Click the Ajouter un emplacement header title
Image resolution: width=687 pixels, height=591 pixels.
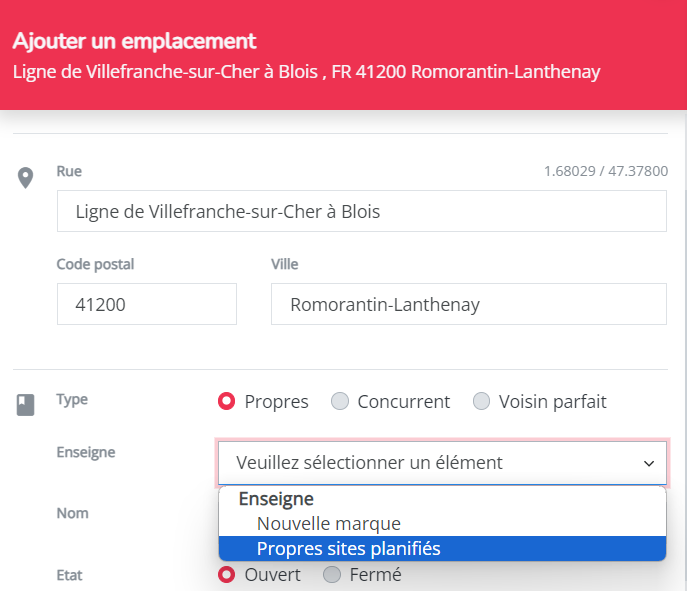134,41
